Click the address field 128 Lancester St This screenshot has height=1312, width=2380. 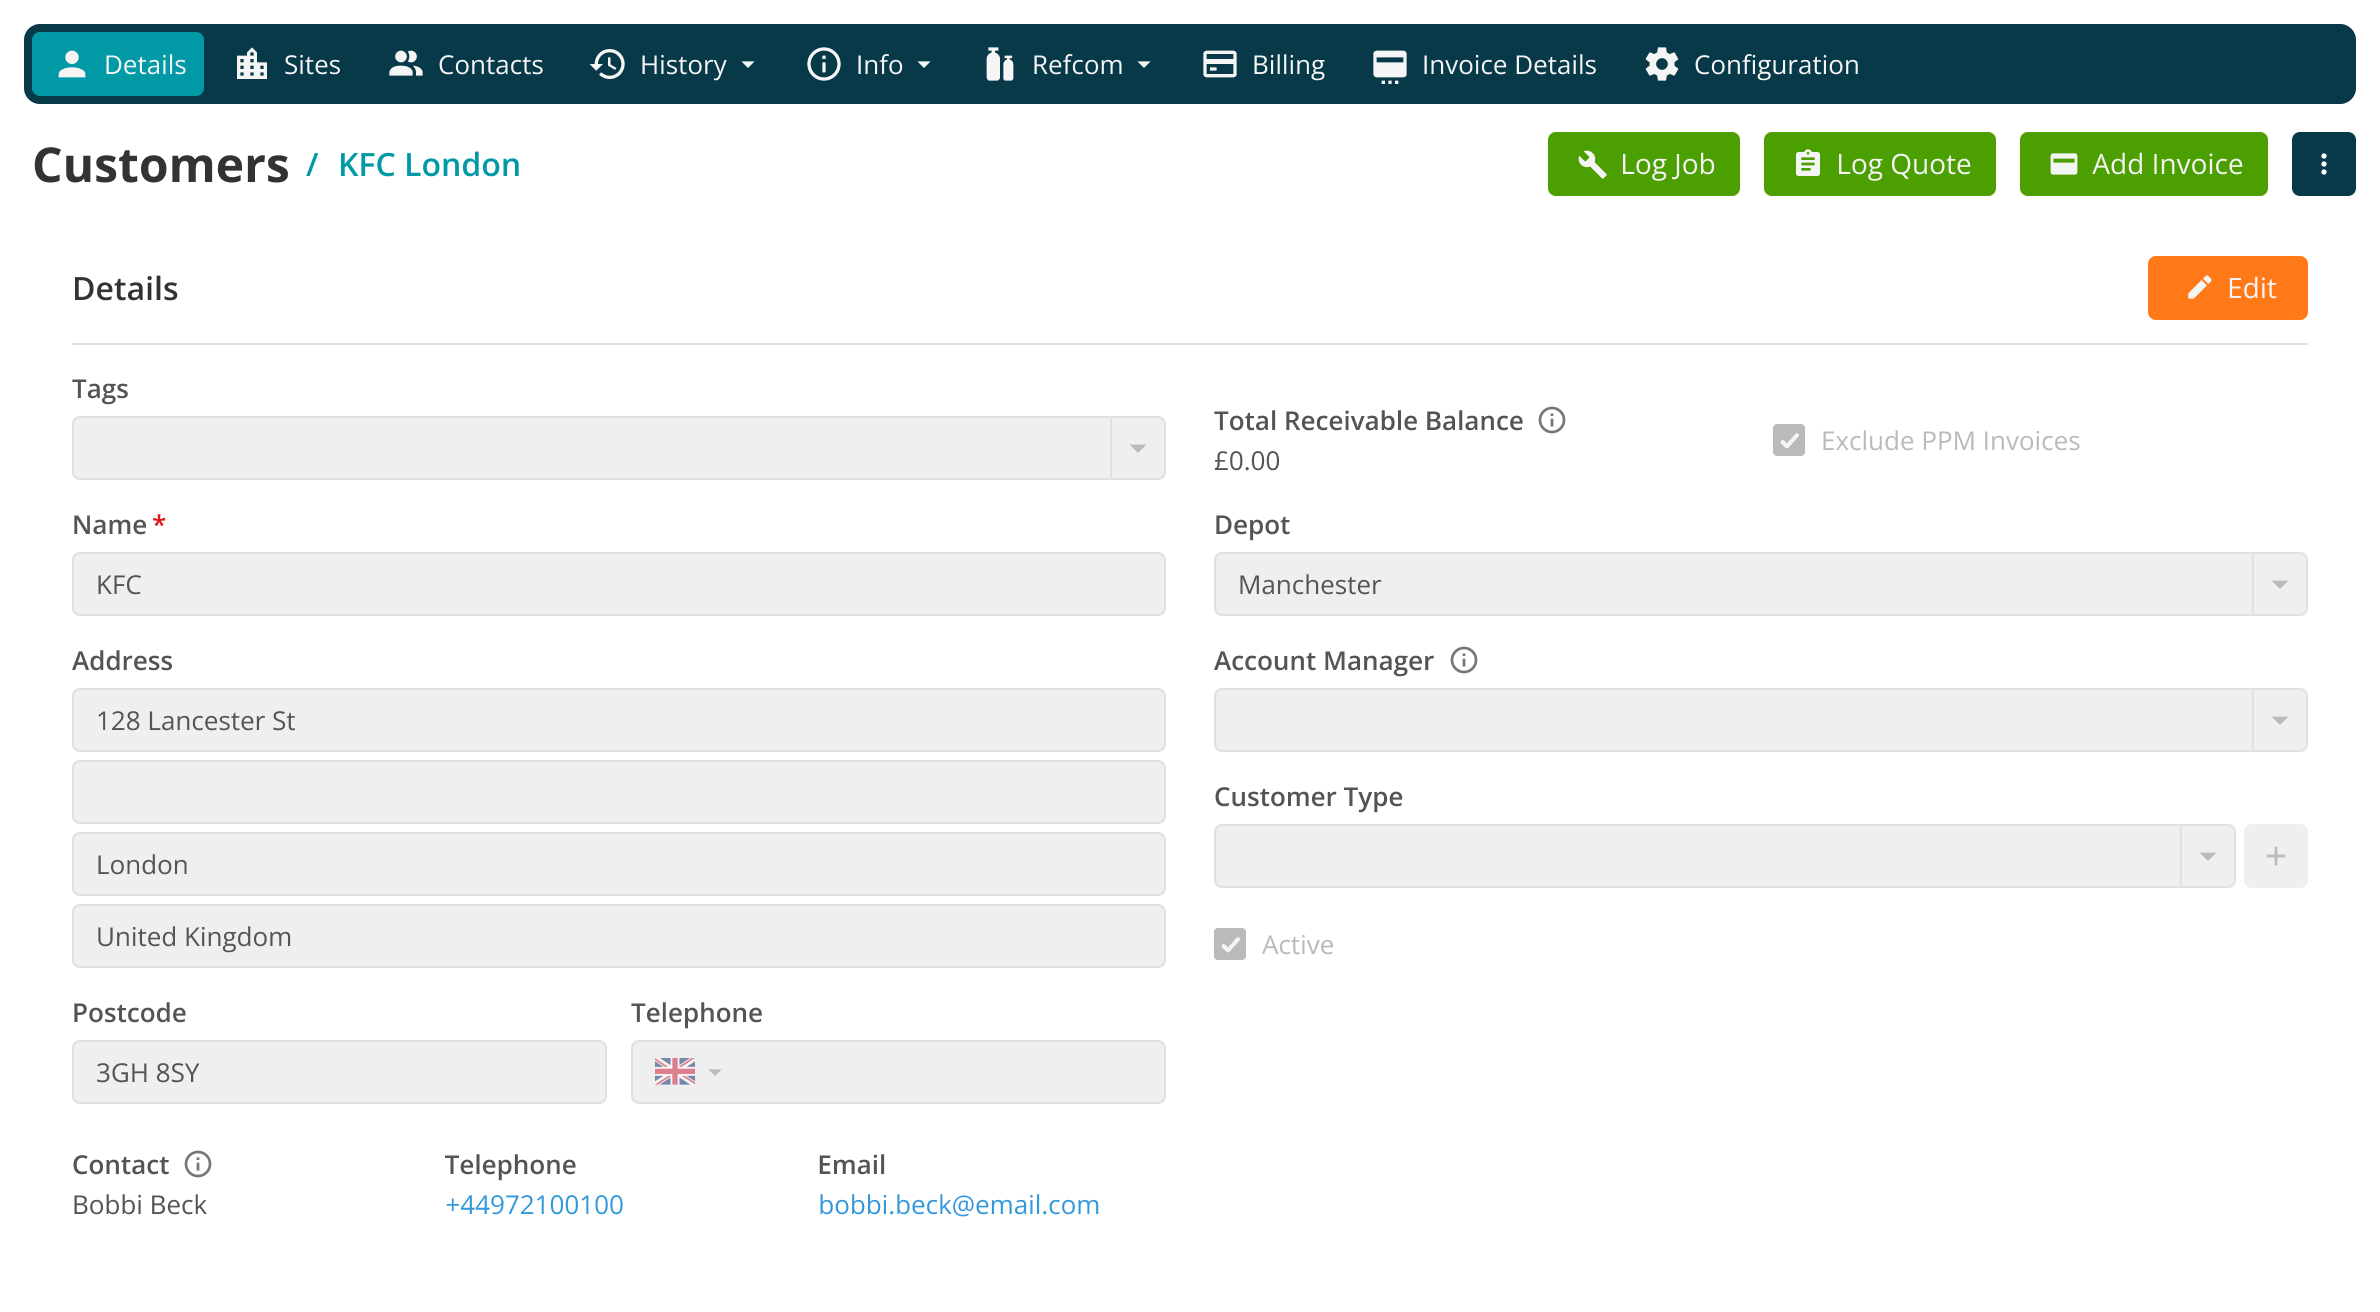(619, 720)
